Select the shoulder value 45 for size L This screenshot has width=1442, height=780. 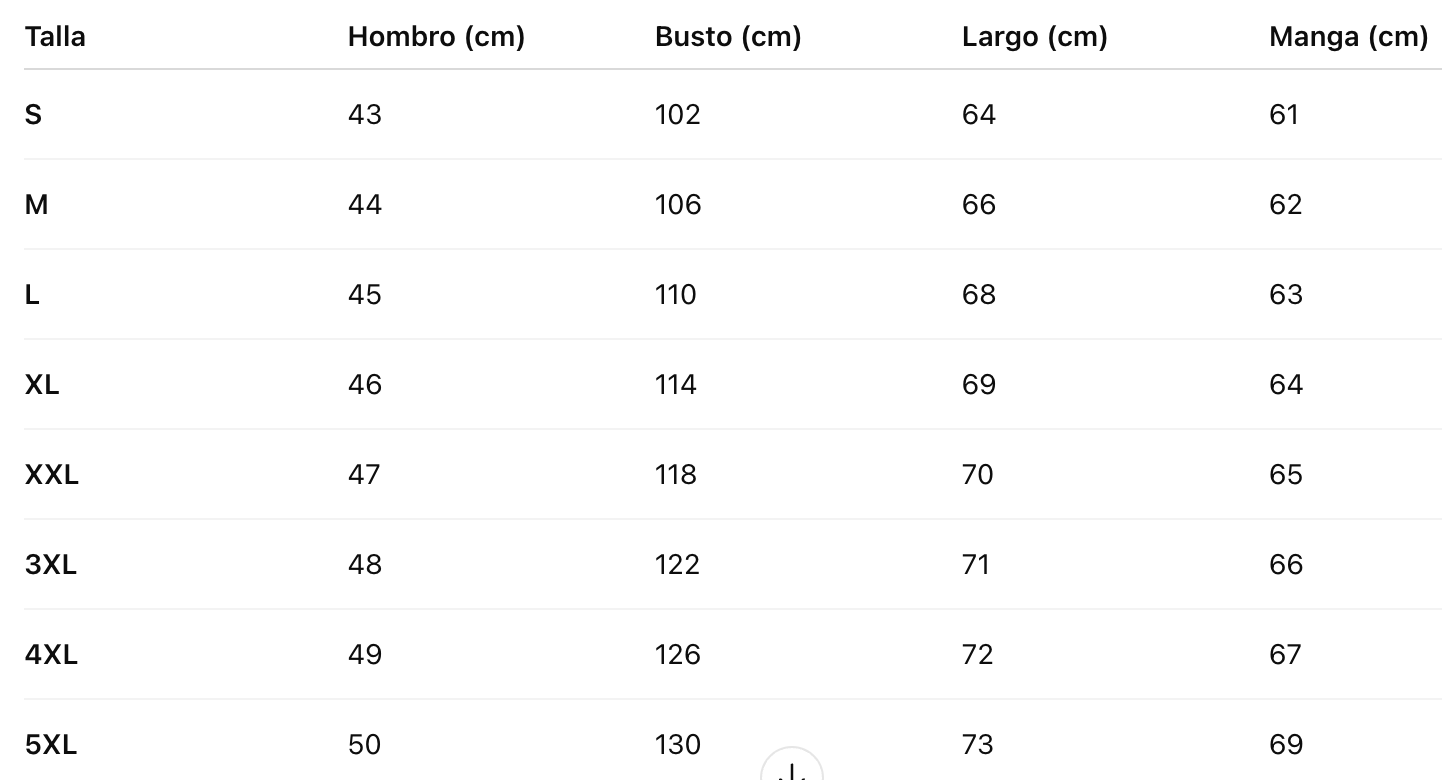click(x=365, y=295)
